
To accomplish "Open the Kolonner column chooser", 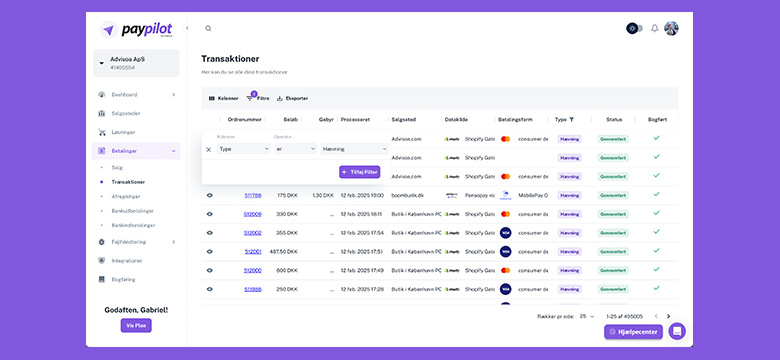I will tap(223, 98).
